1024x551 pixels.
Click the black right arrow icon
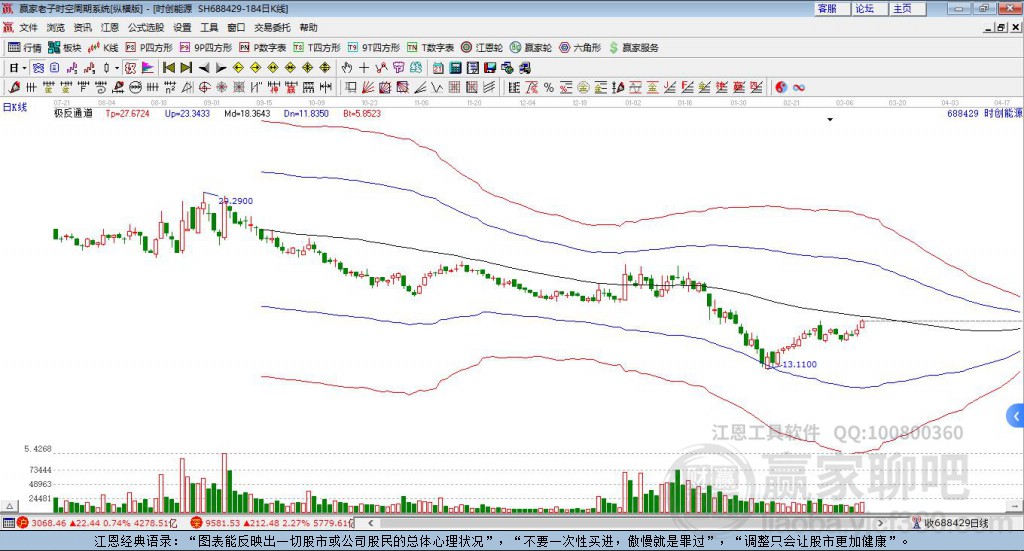221,68
